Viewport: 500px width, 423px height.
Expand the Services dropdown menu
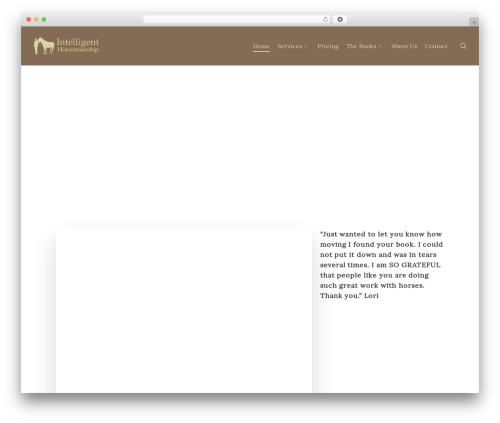[292, 46]
